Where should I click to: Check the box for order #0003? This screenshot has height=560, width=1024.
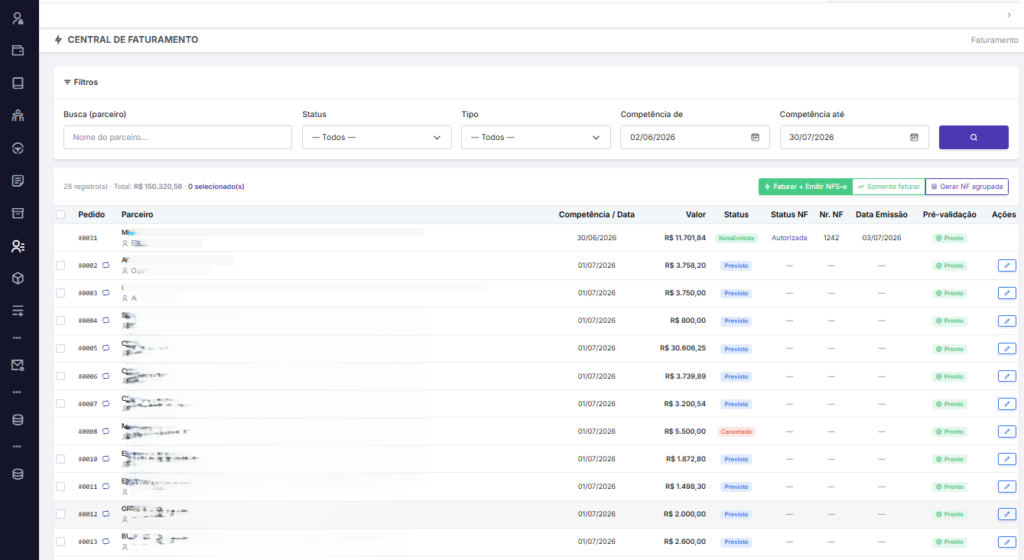tap(61, 293)
